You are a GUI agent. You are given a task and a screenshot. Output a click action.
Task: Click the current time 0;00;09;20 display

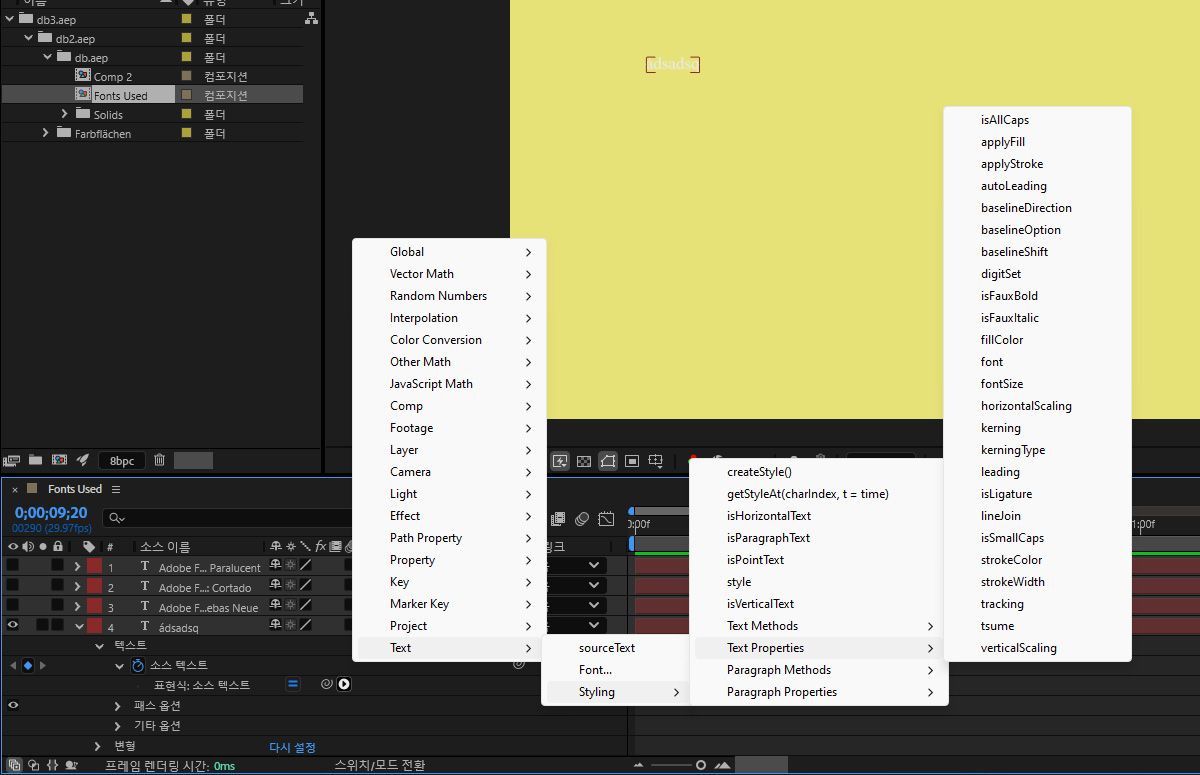click(51, 512)
